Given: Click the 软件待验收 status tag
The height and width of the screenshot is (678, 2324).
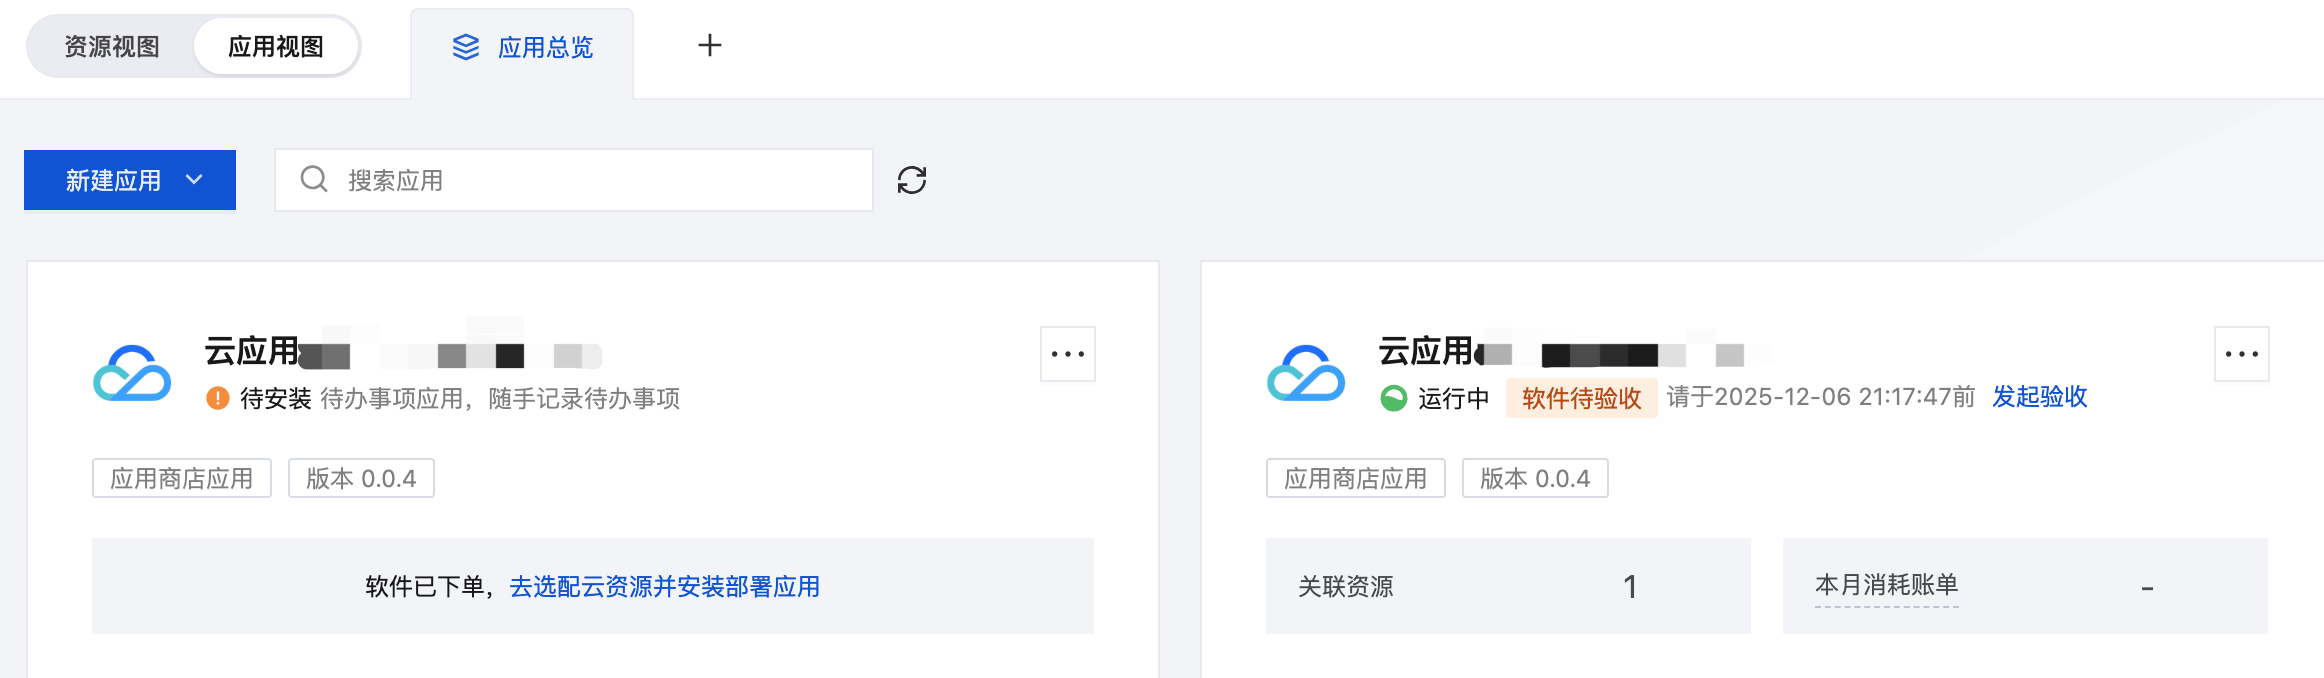Looking at the screenshot, I should (1581, 398).
